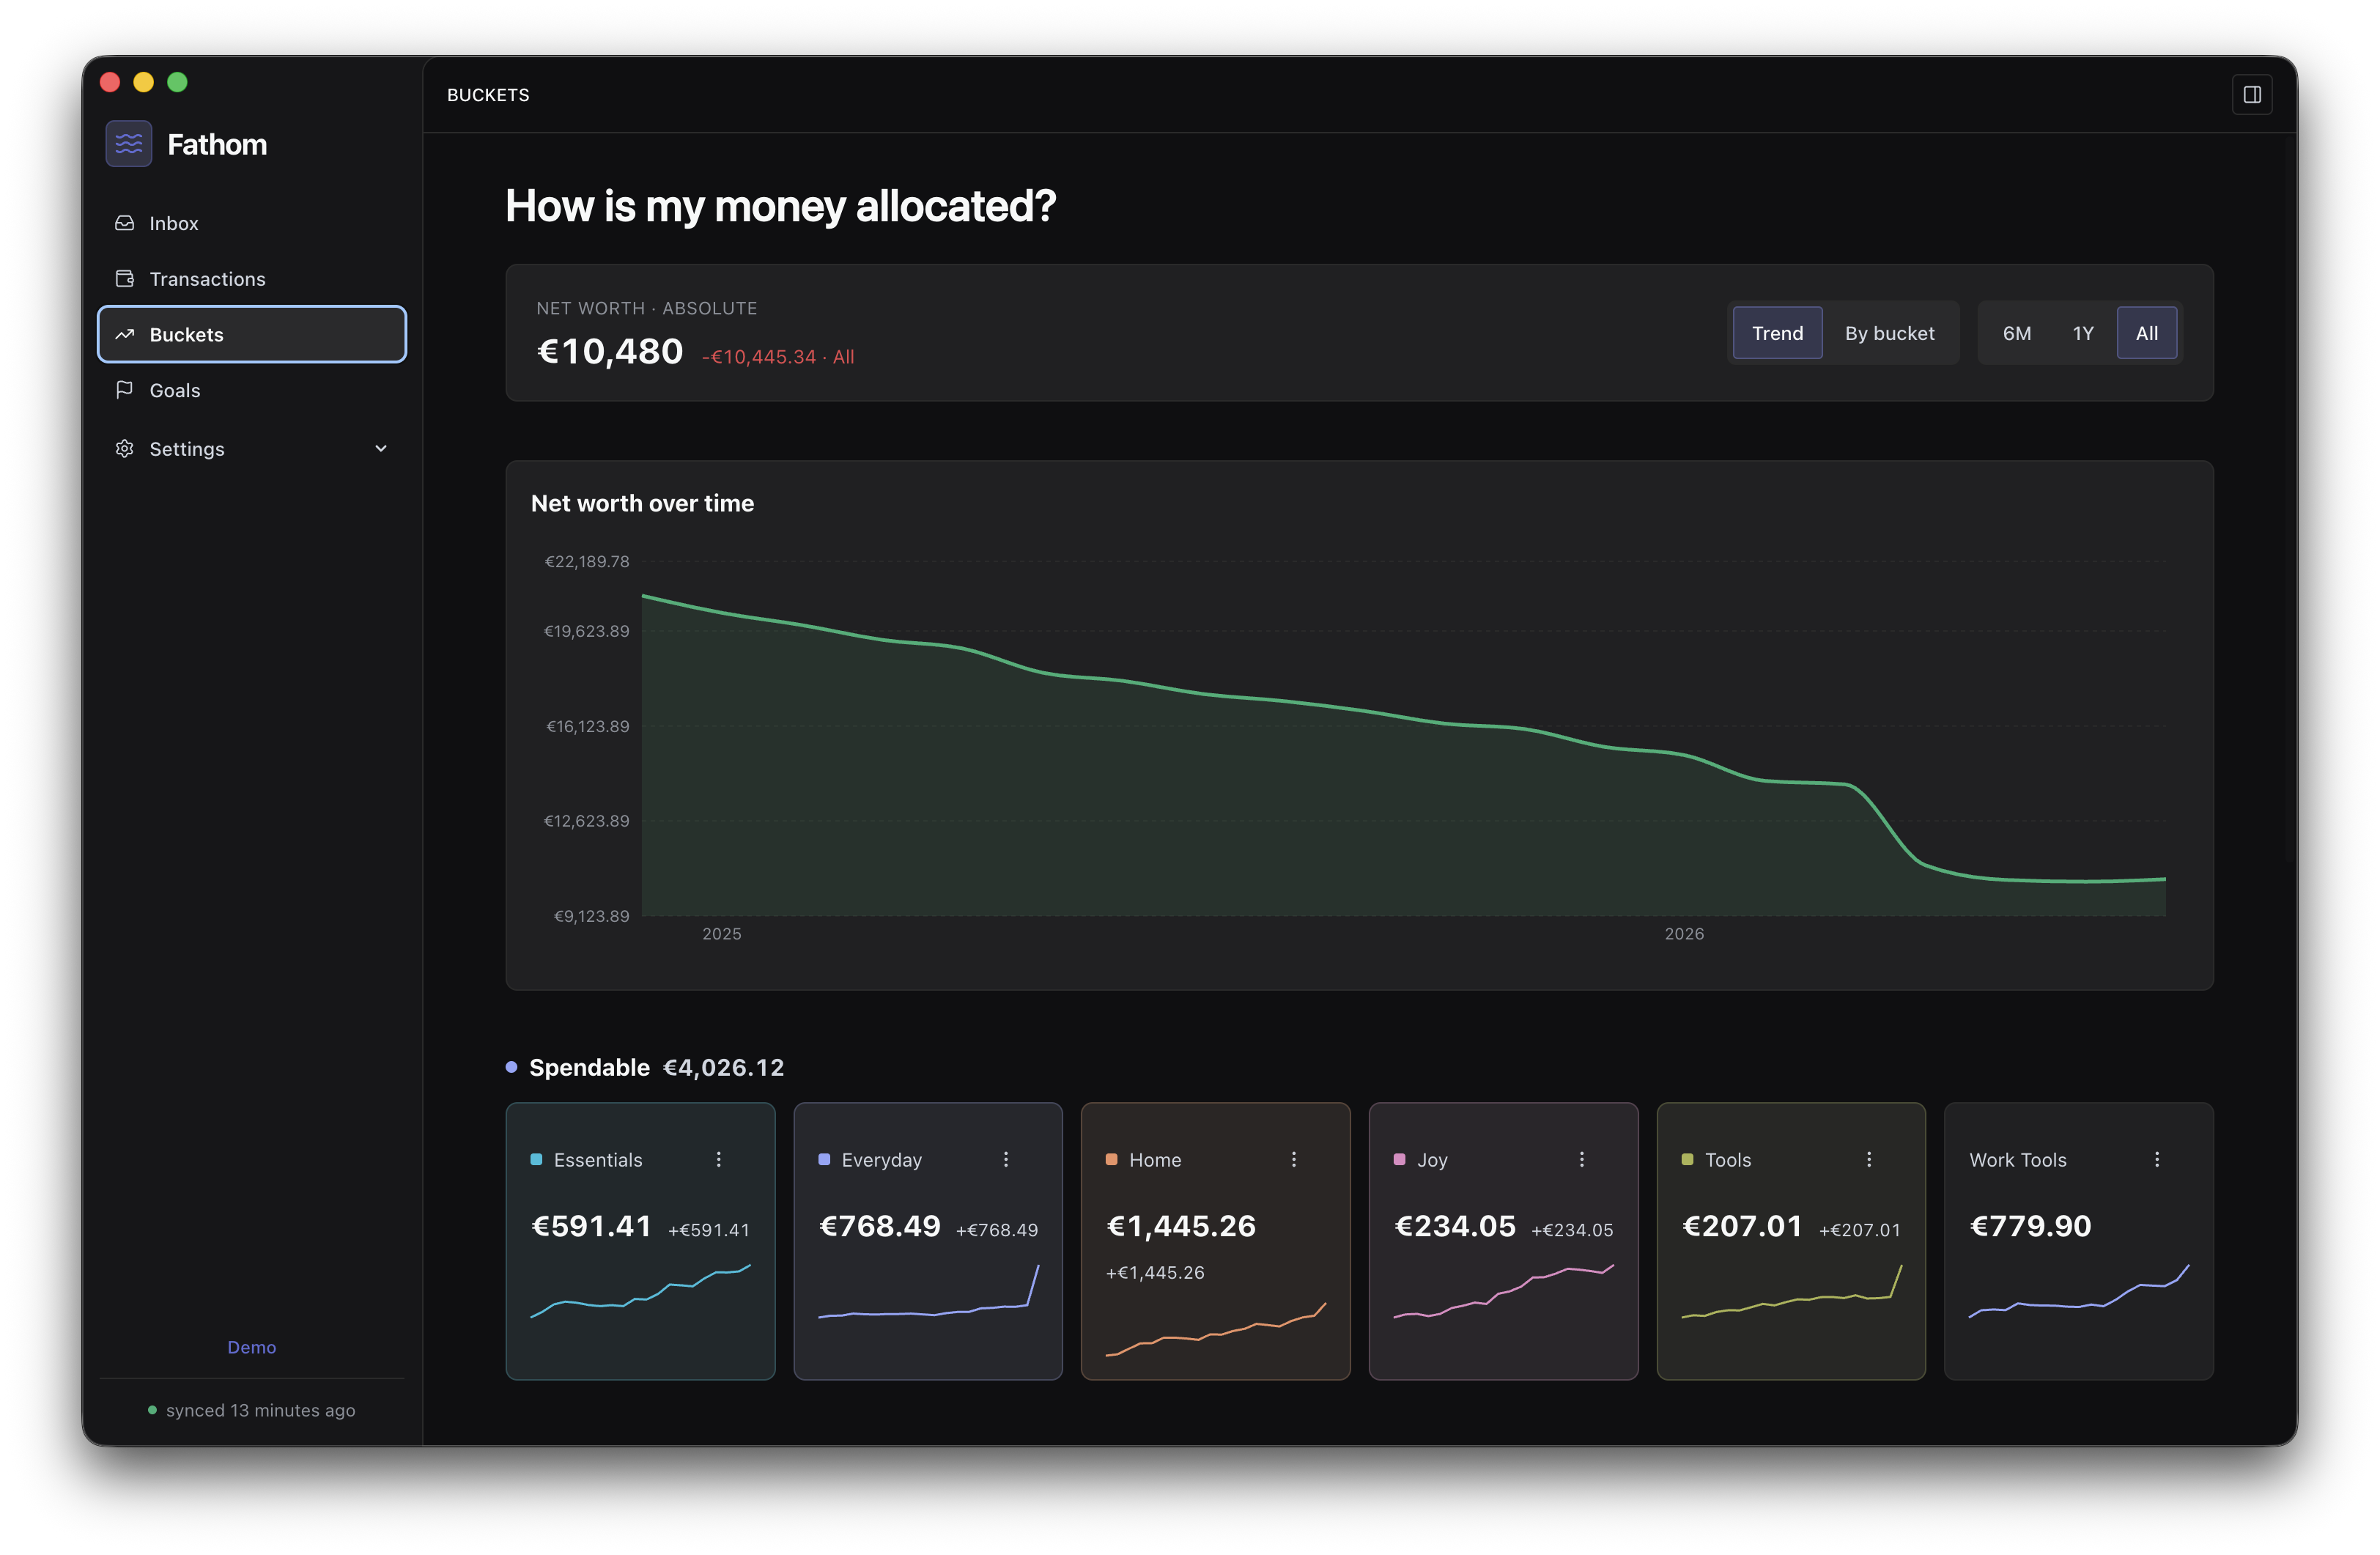The width and height of the screenshot is (2380, 1555).
Task: Open the Tools bucket card
Action: pyautogui.click(x=1791, y=1241)
